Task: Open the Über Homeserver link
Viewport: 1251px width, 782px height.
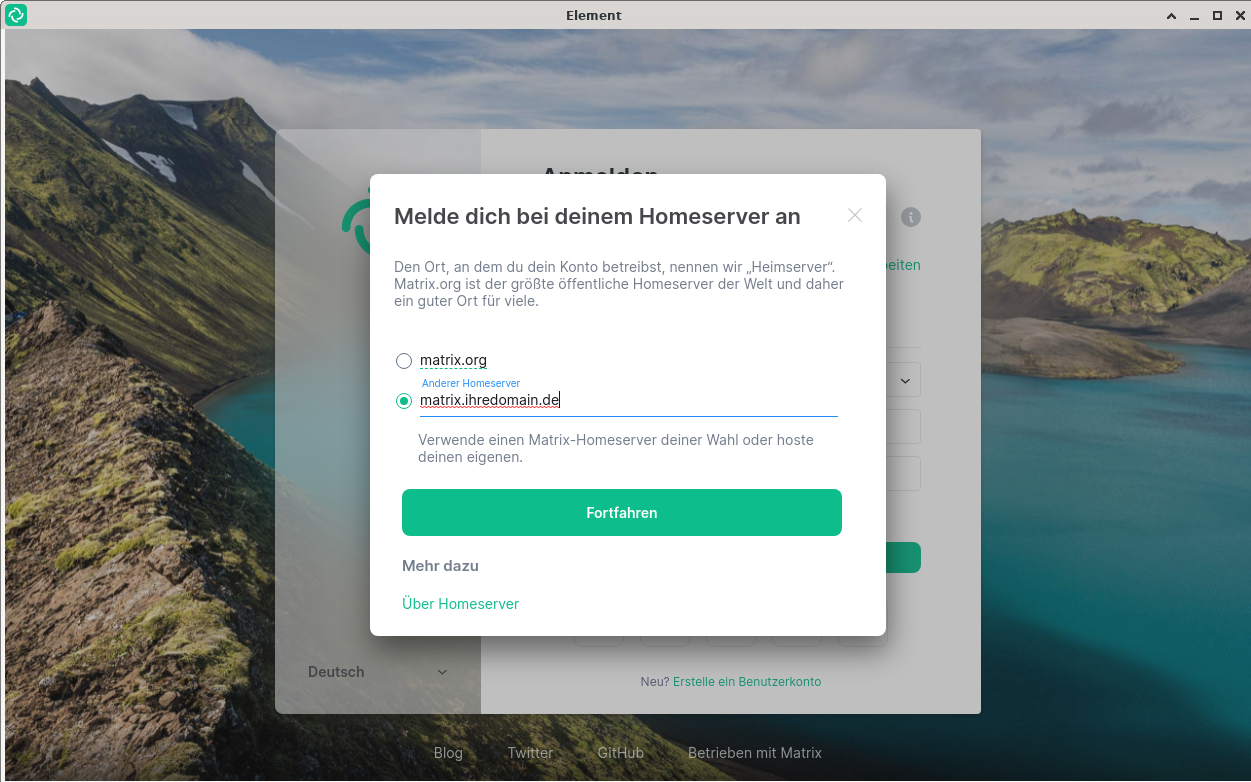Action: tap(460, 604)
